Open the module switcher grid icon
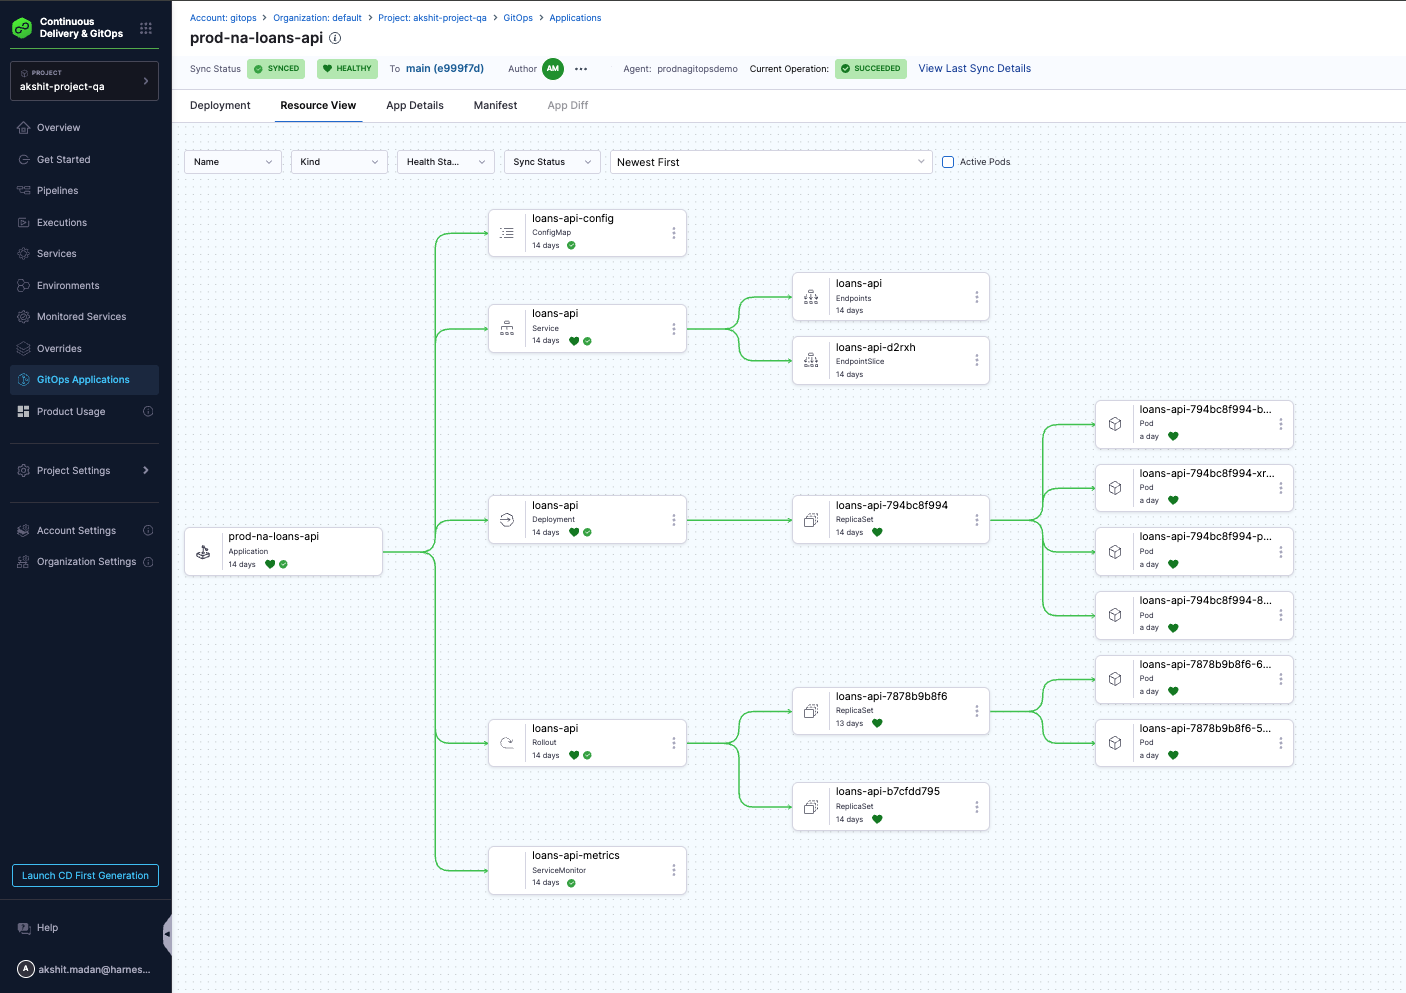 click(x=146, y=28)
